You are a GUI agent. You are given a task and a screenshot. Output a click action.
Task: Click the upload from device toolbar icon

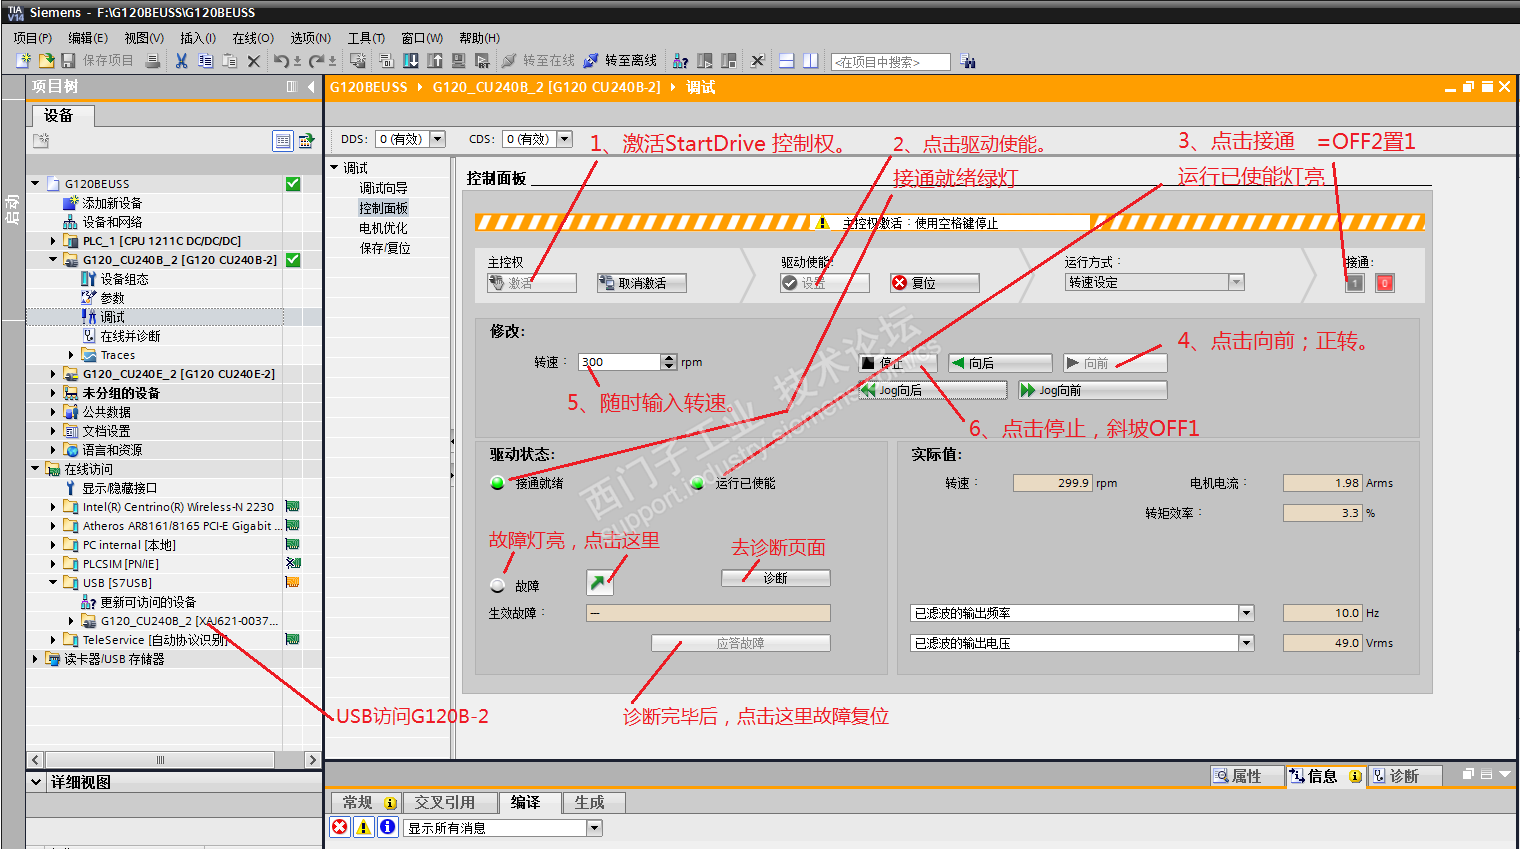tap(435, 61)
